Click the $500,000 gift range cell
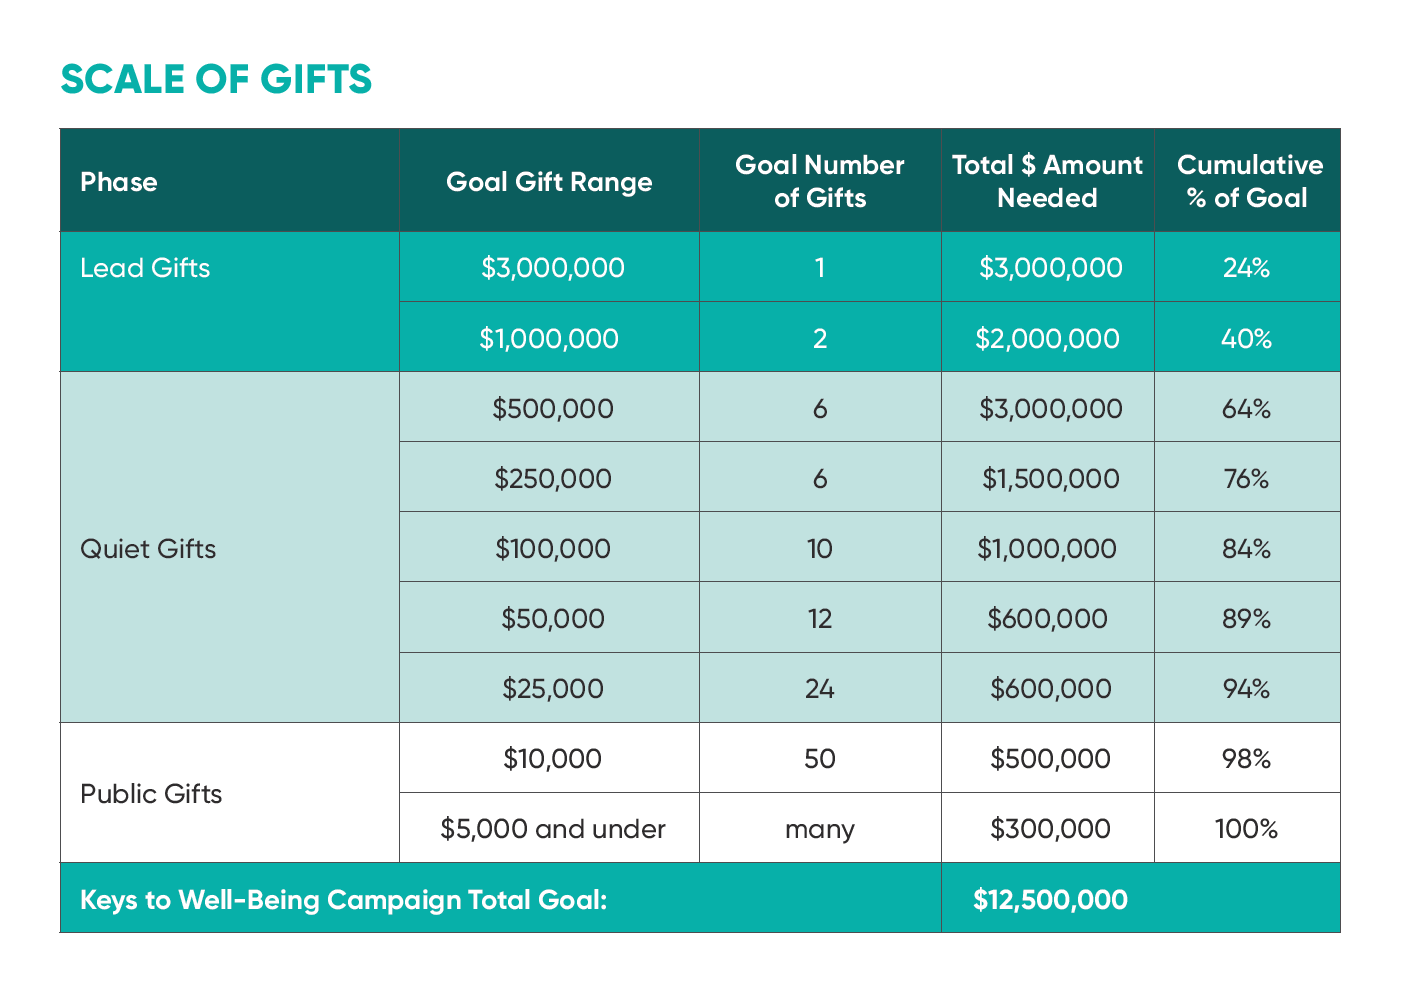Image resolution: width=1402 pixels, height=993 pixels. [553, 409]
